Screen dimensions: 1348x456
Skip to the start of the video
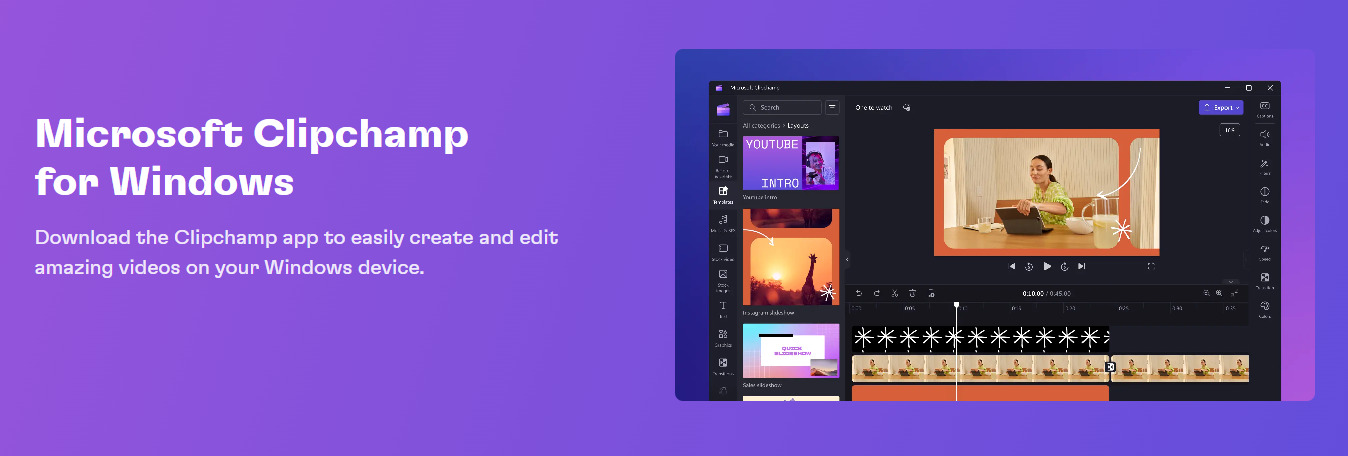1012,266
